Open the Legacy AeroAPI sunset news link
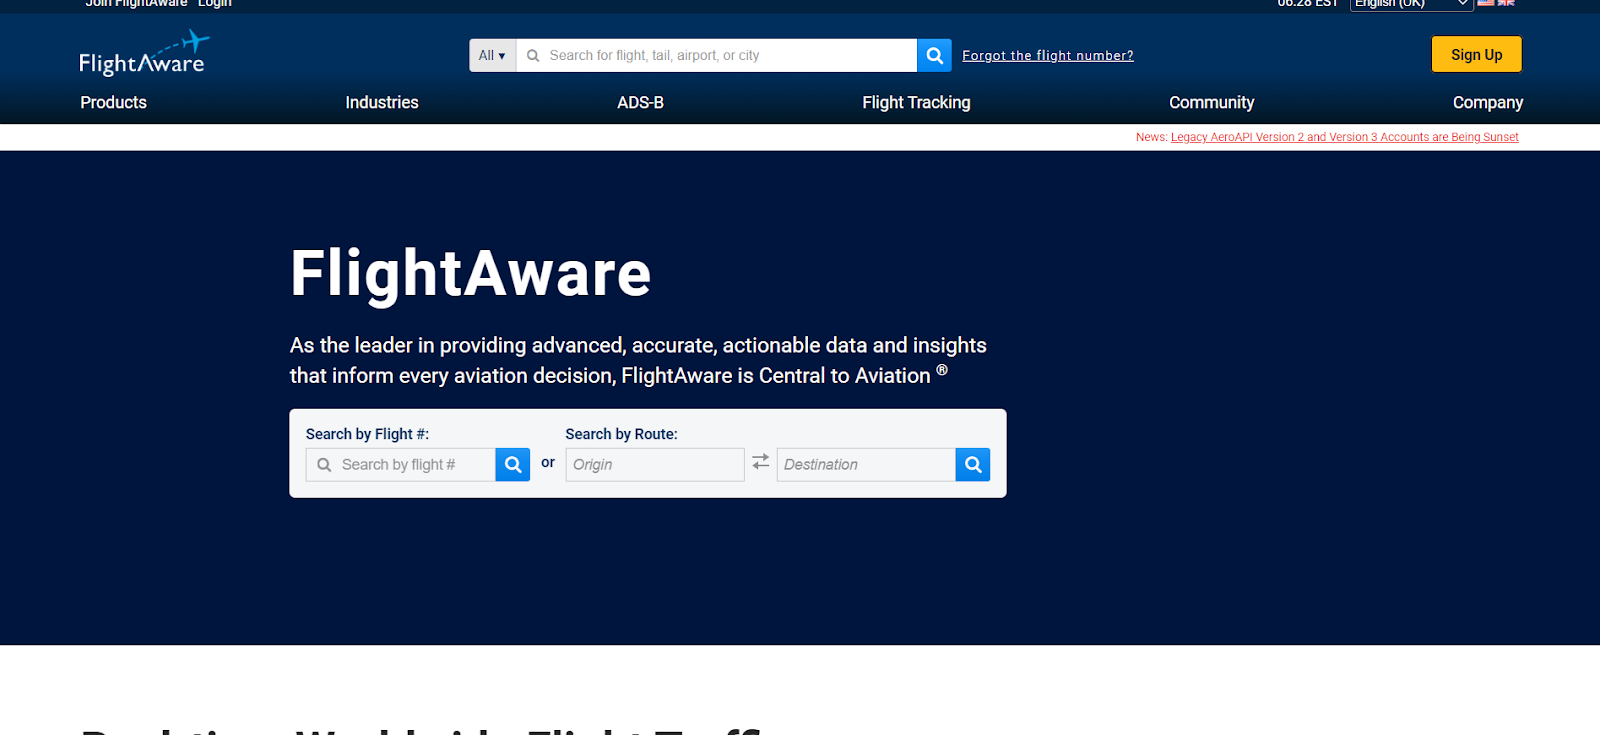The height and width of the screenshot is (735, 1600). pos(1345,137)
